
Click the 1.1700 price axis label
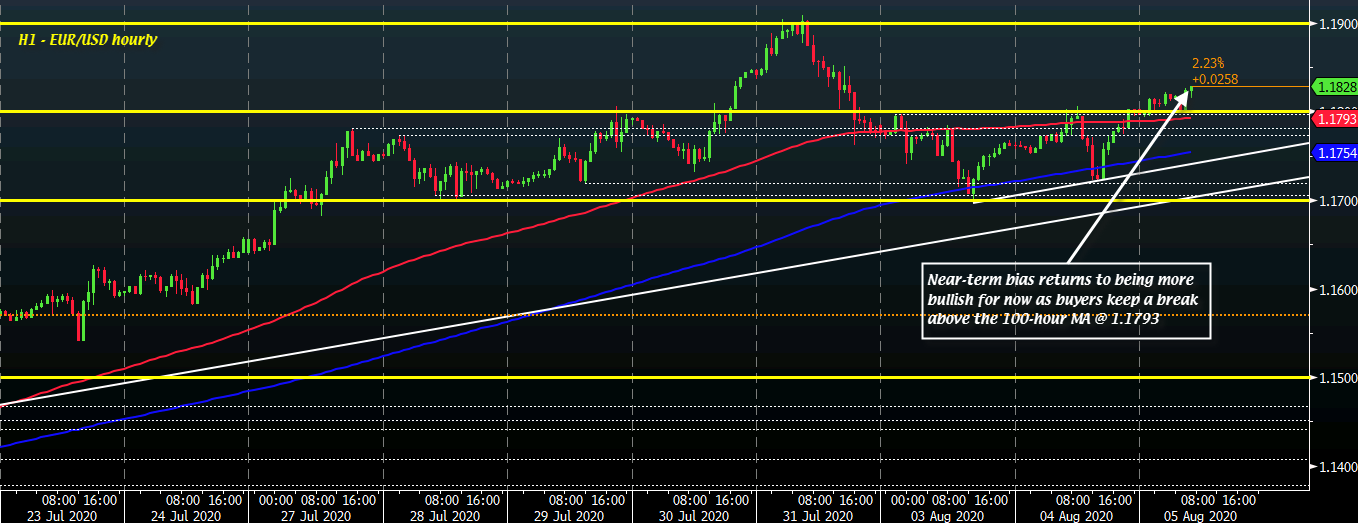pyautogui.click(x=1336, y=201)
